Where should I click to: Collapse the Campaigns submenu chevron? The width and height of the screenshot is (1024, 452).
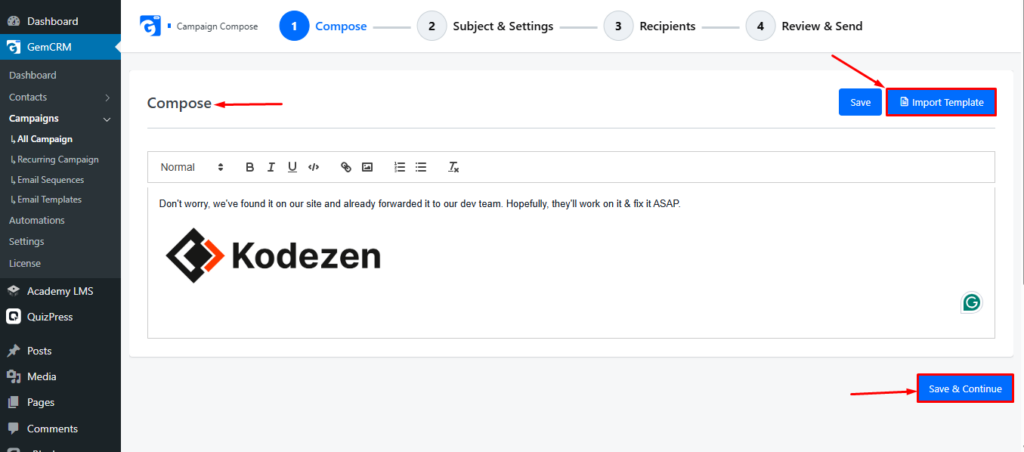[x=108, y=119]
